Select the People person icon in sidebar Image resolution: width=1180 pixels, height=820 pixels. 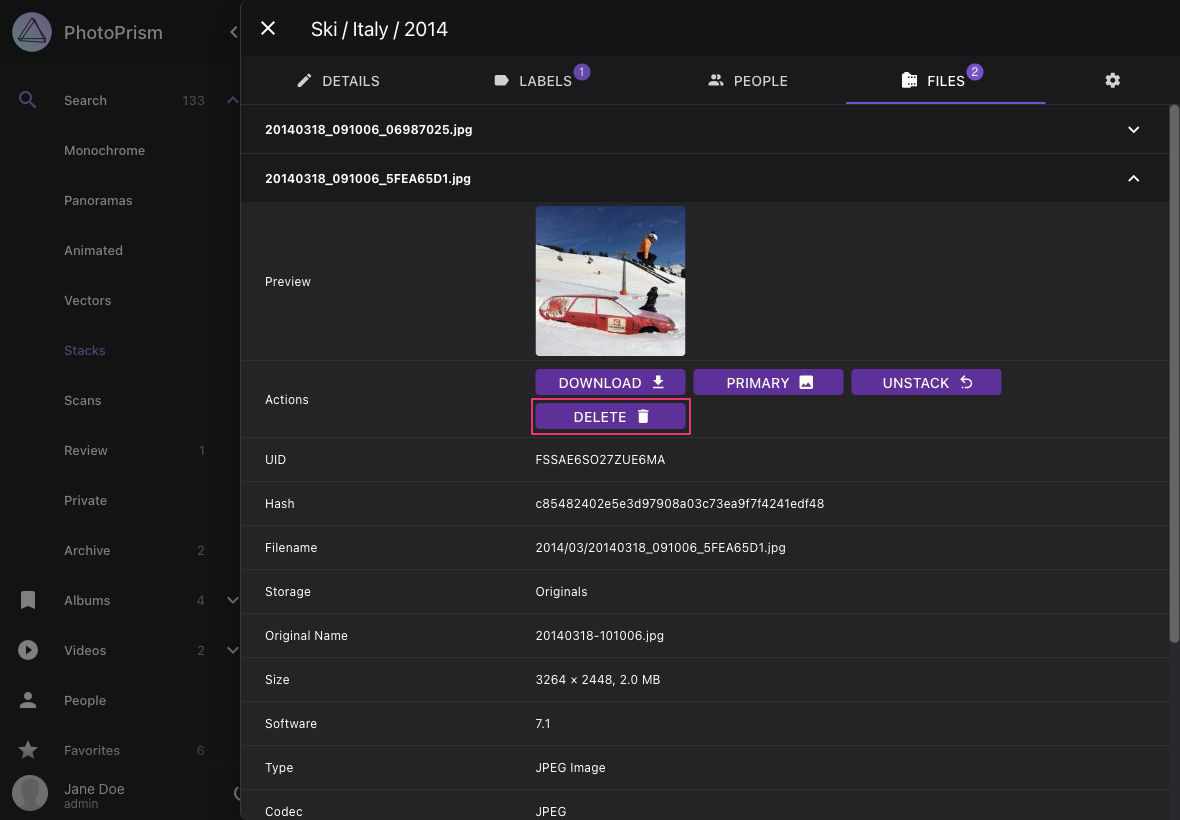tap(27, 700)
